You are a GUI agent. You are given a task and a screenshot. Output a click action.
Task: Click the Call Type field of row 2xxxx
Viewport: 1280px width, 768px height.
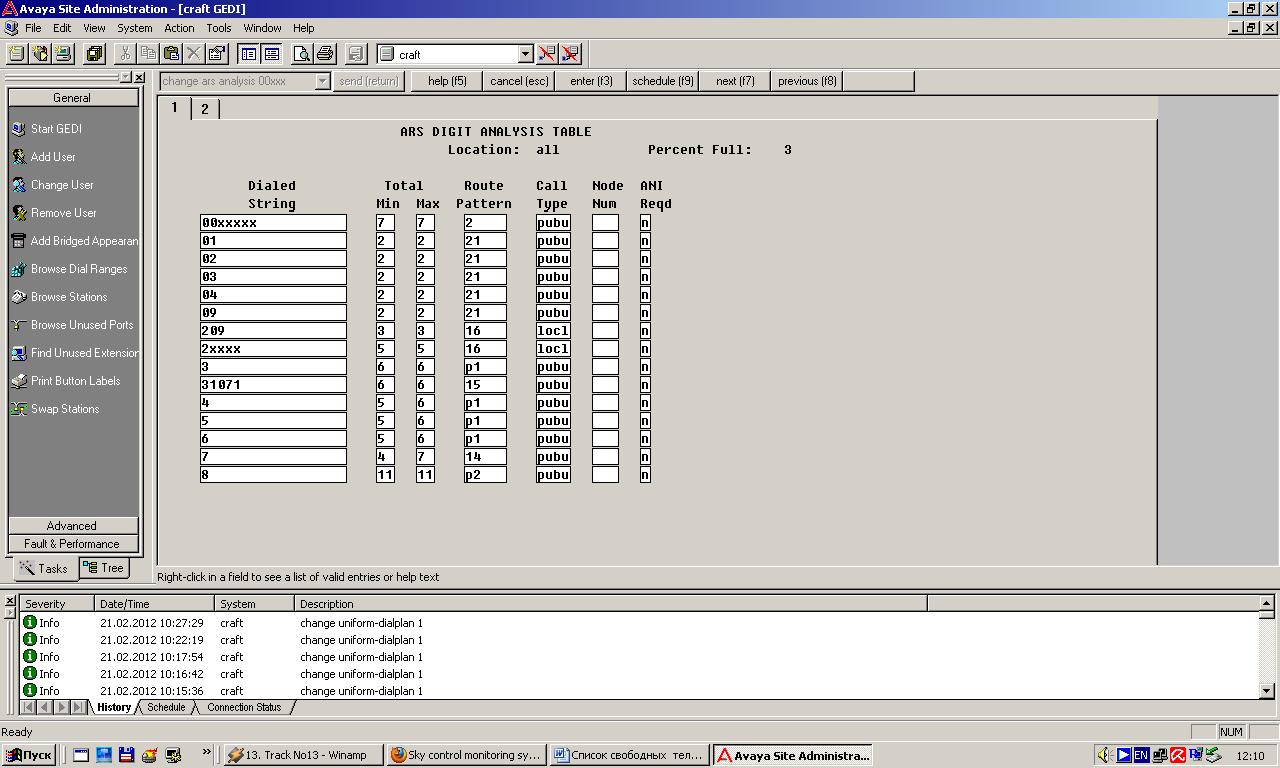[553, 349]
